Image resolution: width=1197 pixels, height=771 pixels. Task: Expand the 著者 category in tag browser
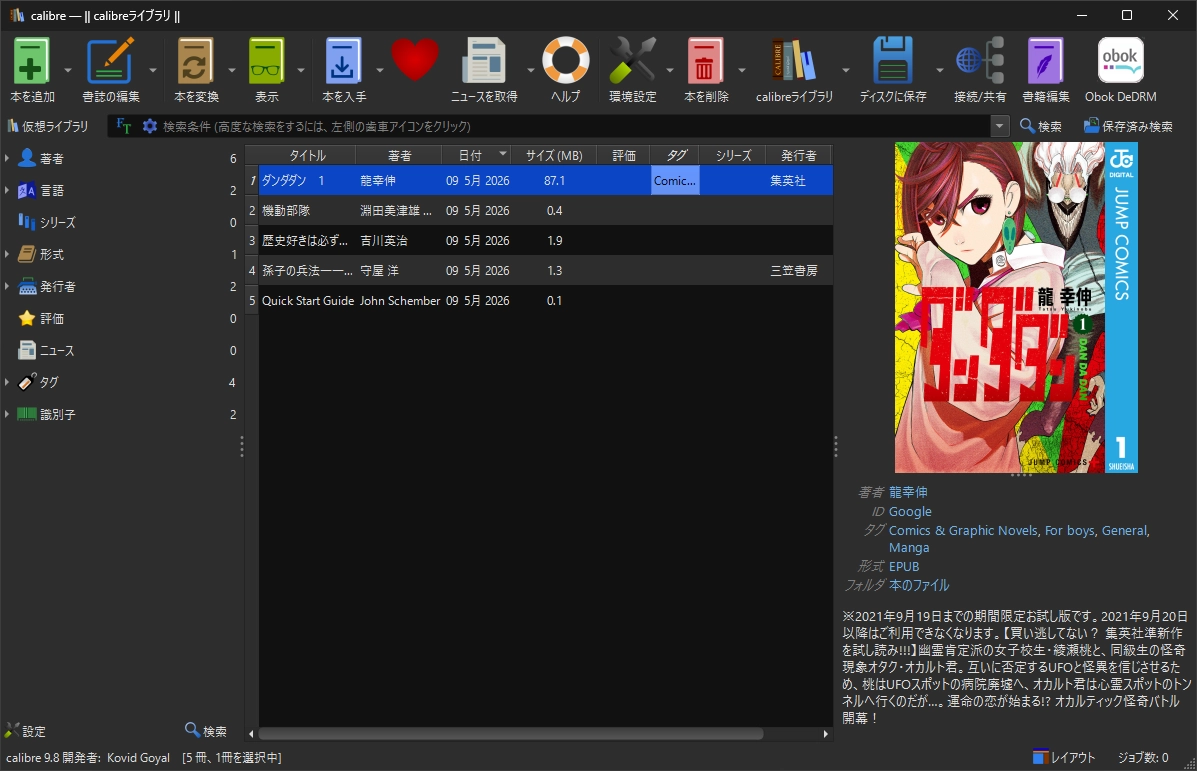[x=7, y=158]
